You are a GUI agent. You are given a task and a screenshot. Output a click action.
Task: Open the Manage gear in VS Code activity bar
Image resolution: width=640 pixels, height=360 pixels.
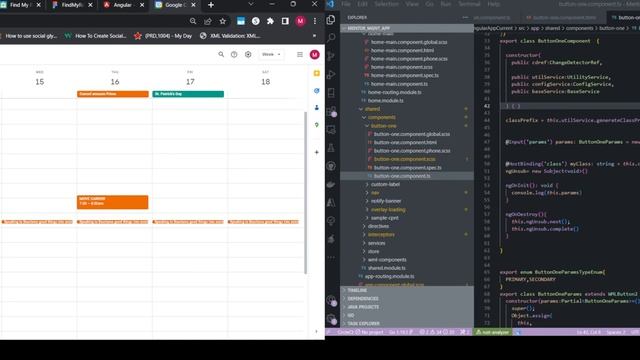pos(331,319)
